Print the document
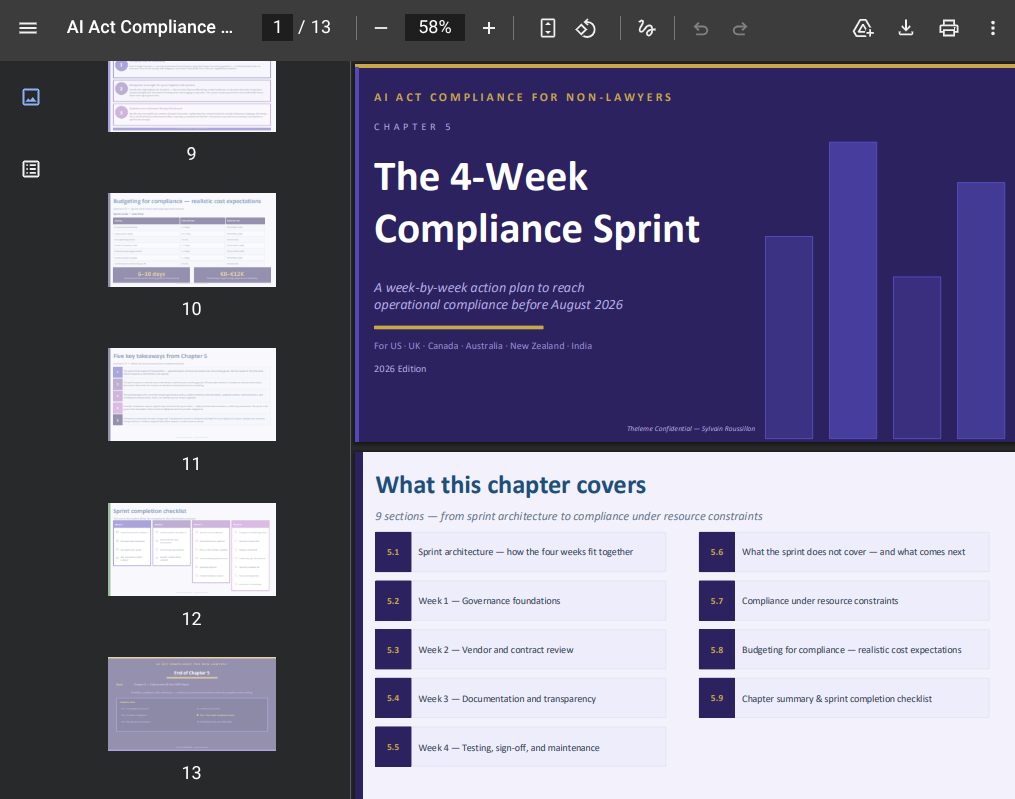Viewport: 1015px width, 799px height. point(948,28)
